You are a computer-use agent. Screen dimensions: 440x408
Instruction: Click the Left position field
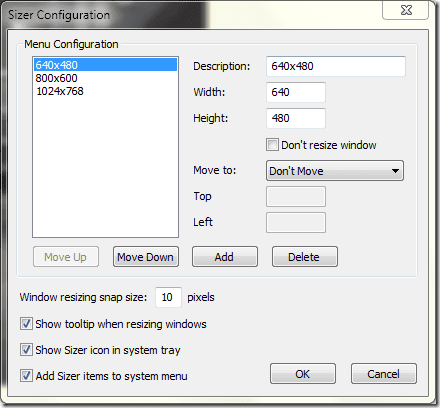tap(296, 222)
